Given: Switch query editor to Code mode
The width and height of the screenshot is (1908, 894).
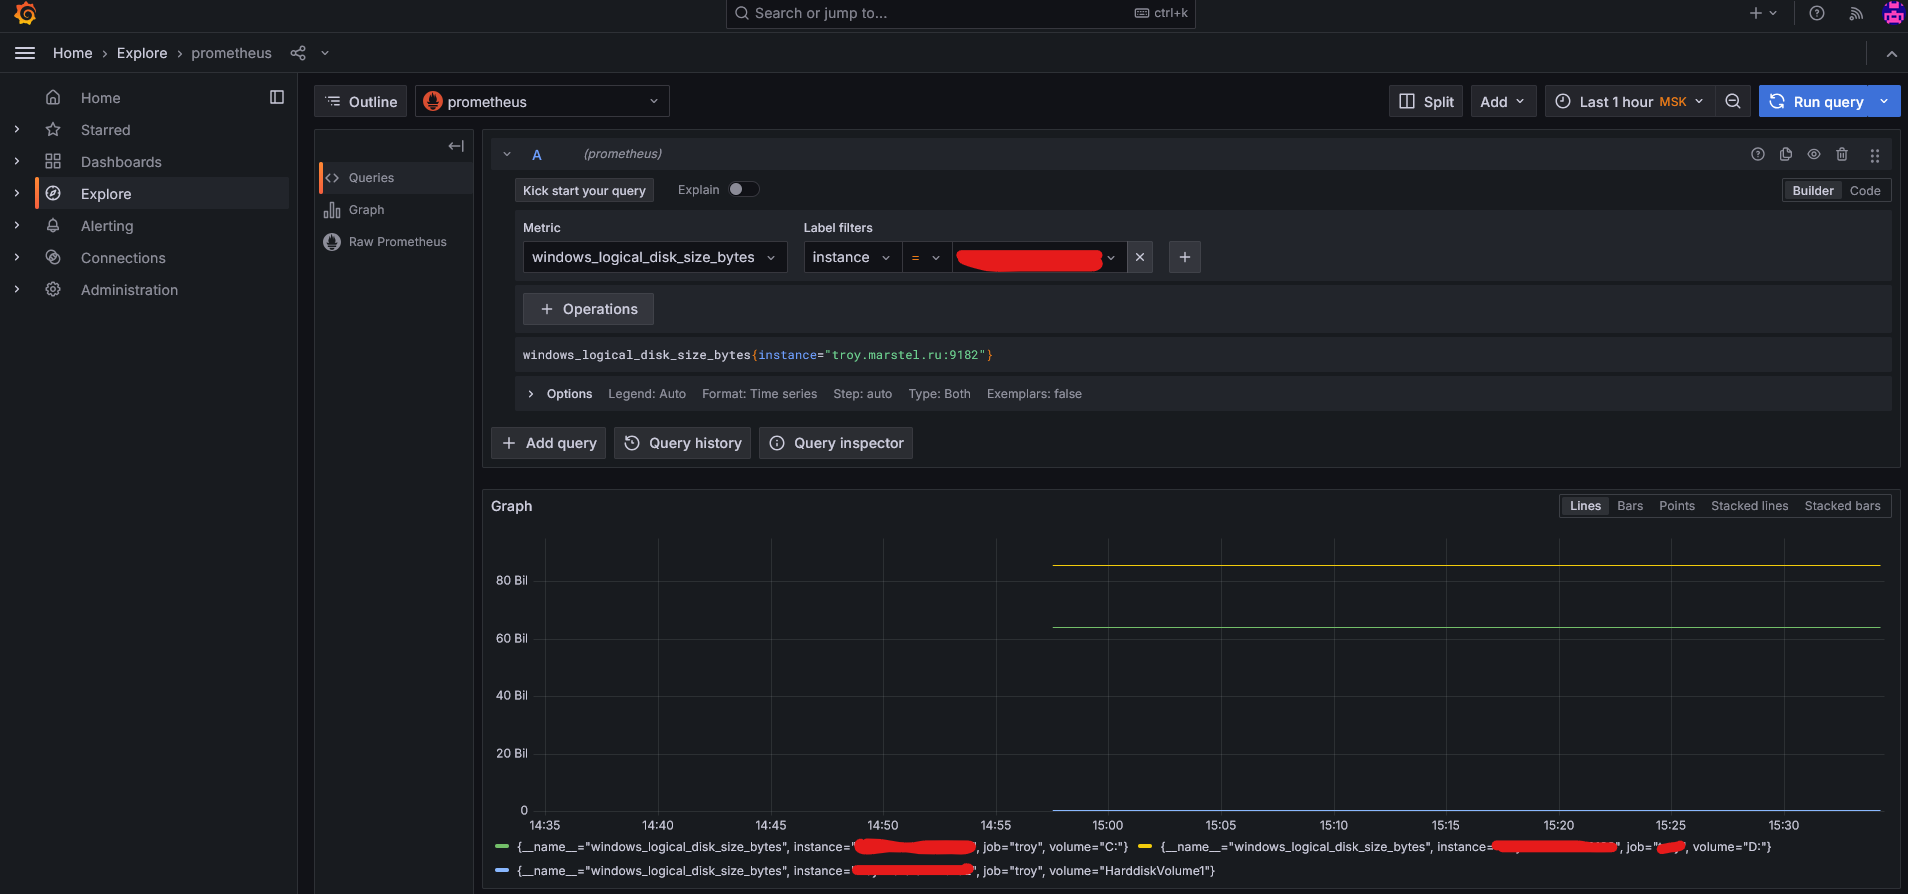Looking at the screenshot, I should (x=1865, y=190).
